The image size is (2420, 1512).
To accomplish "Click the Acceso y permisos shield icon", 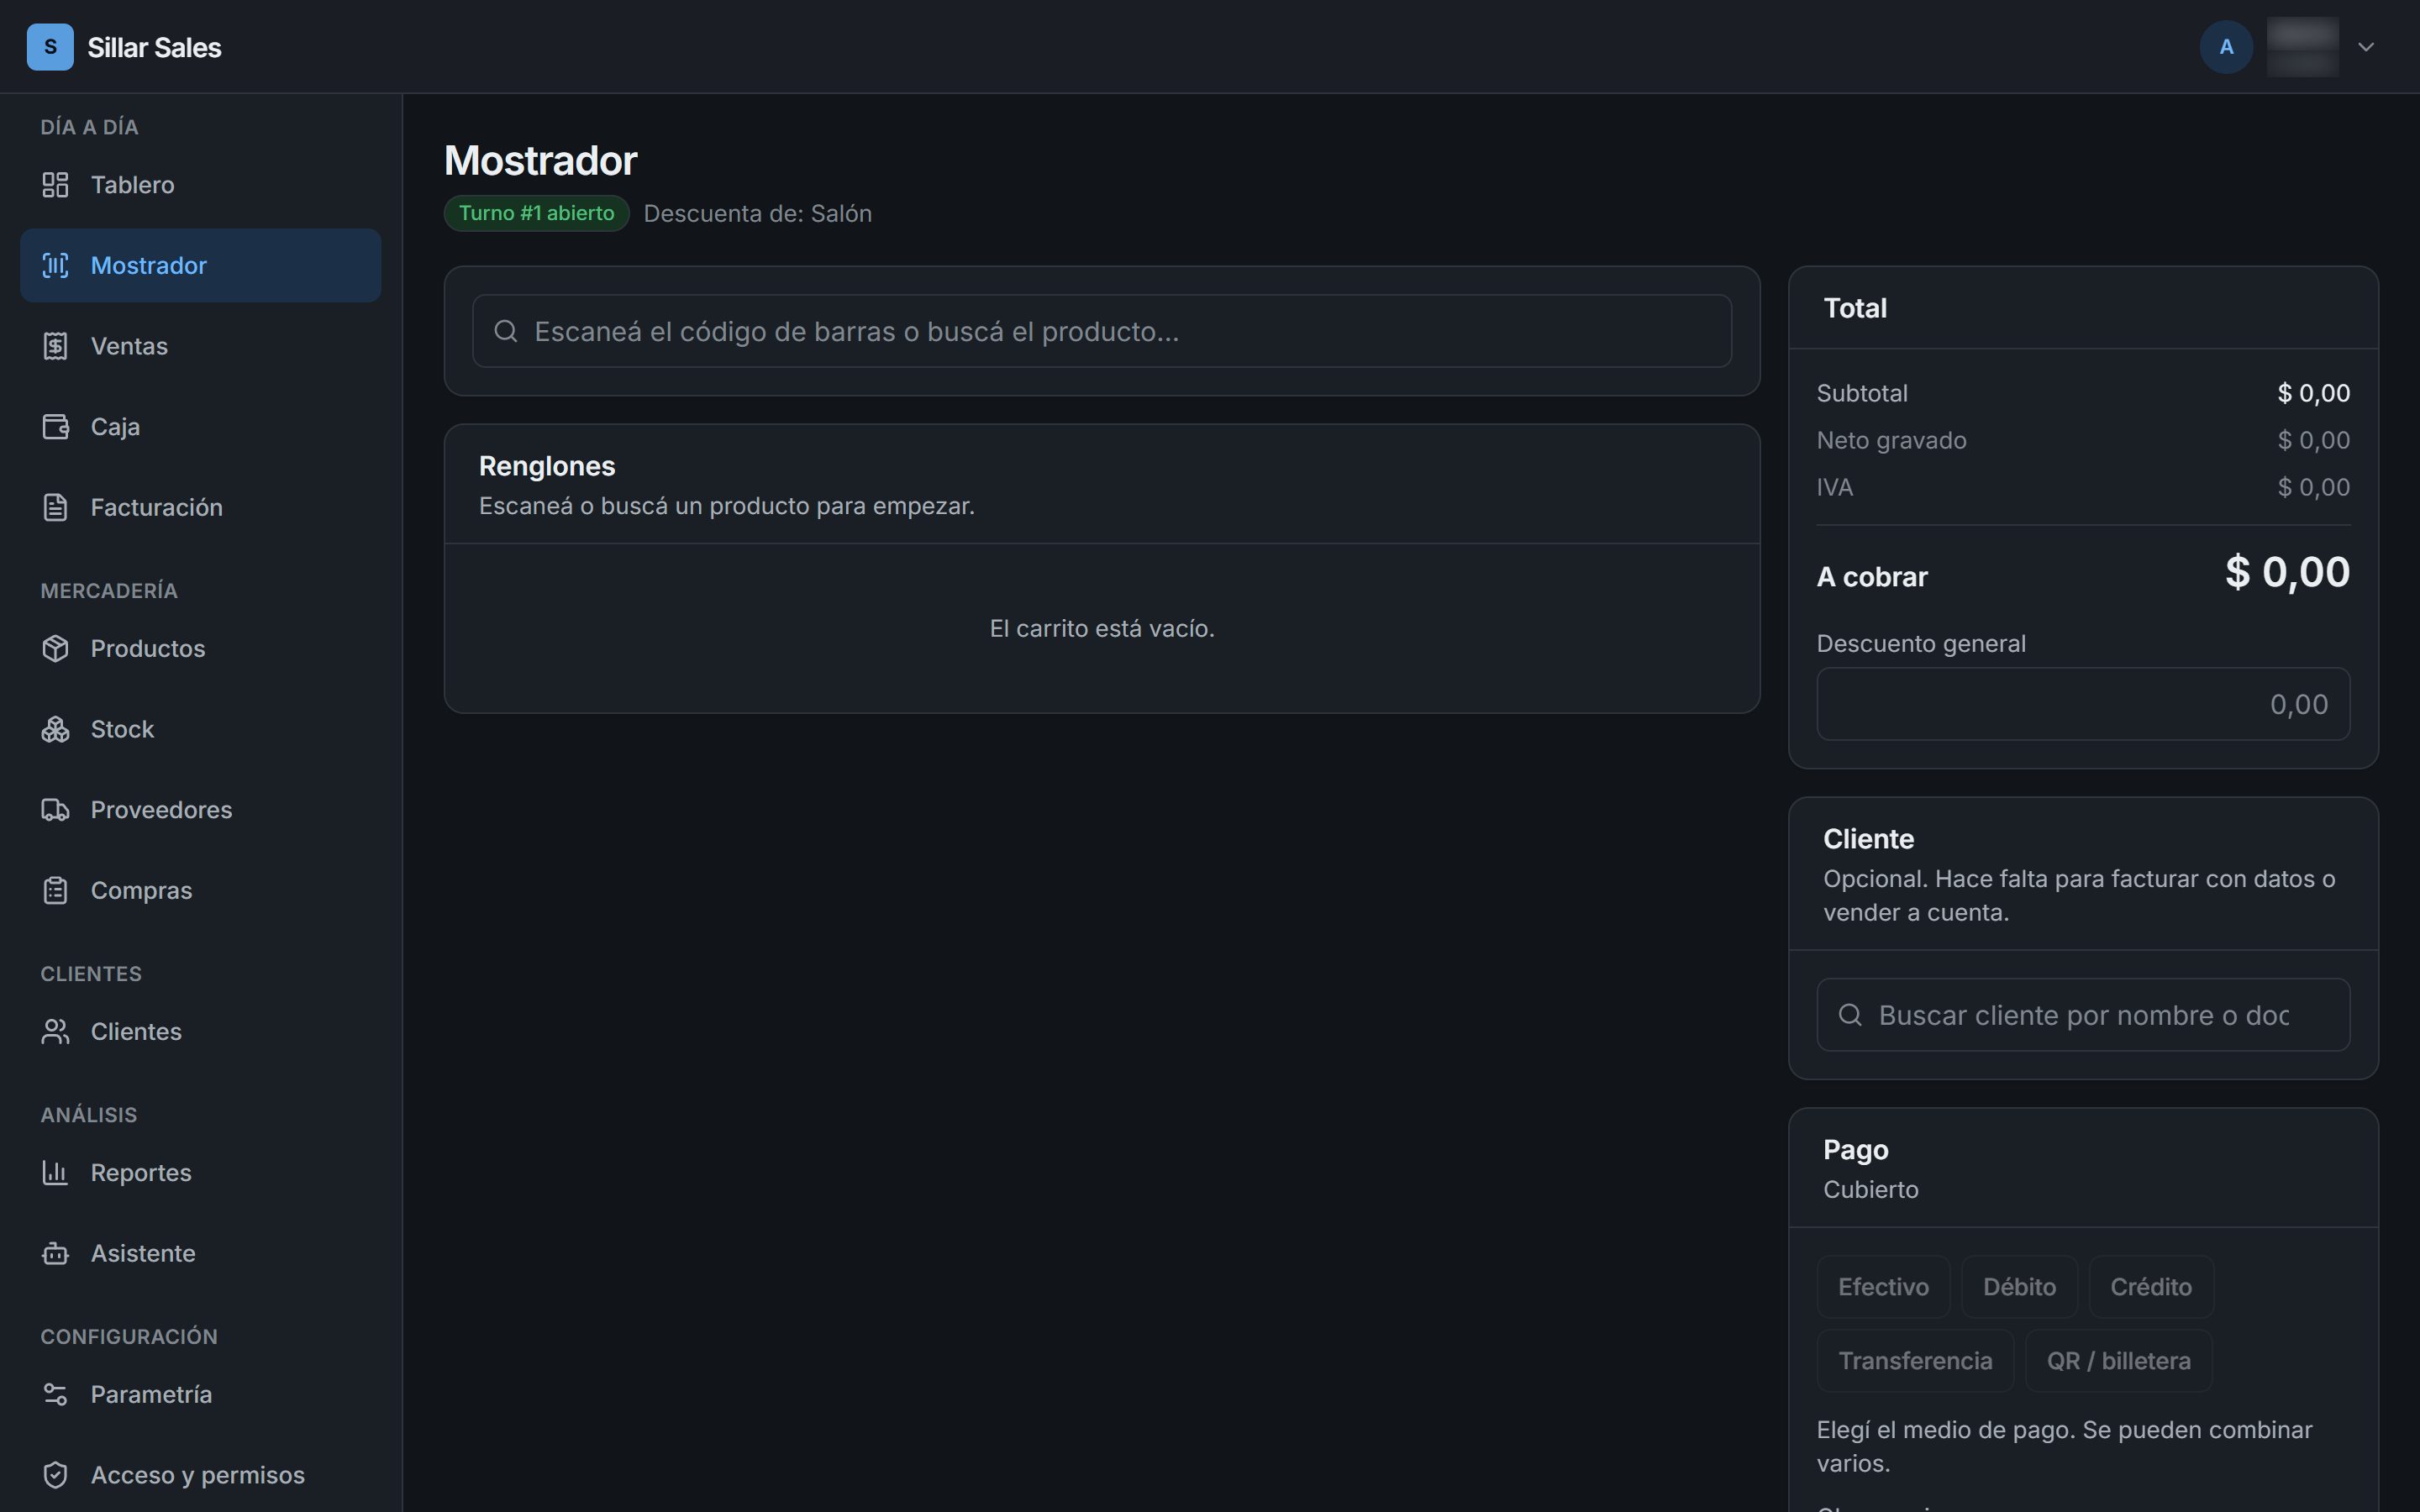I will pyautogui.click(x=55, y=1475).
